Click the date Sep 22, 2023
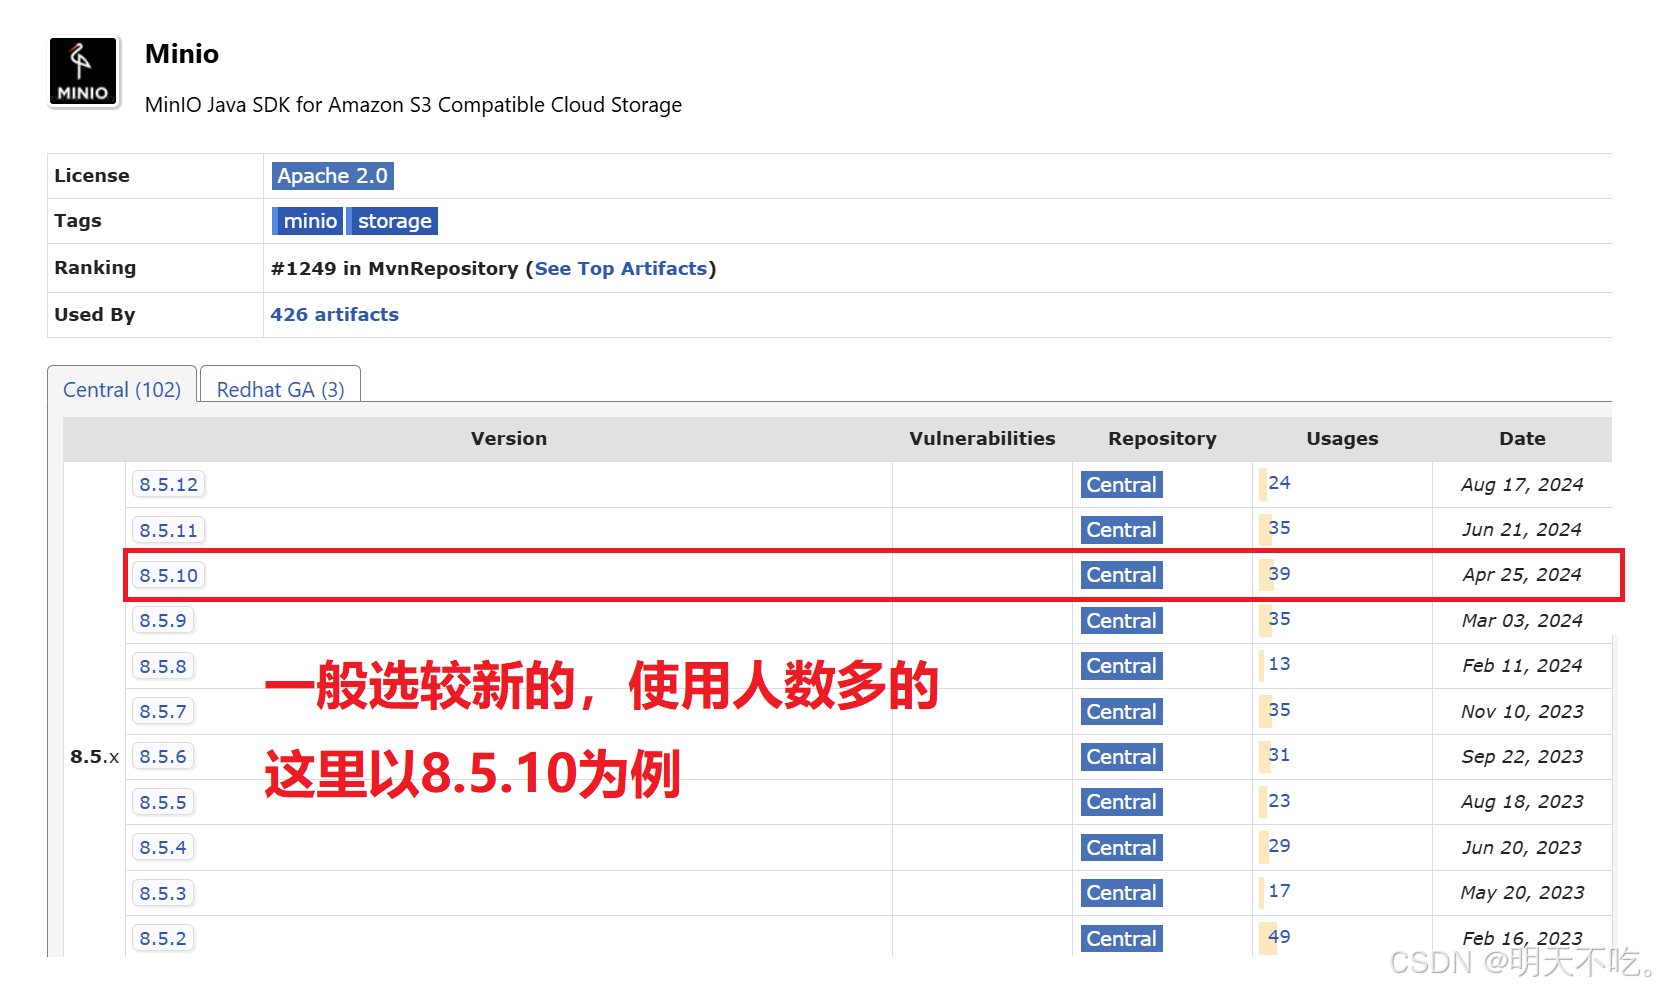The image size is (1677, 992). click(x=1522, y=757)
